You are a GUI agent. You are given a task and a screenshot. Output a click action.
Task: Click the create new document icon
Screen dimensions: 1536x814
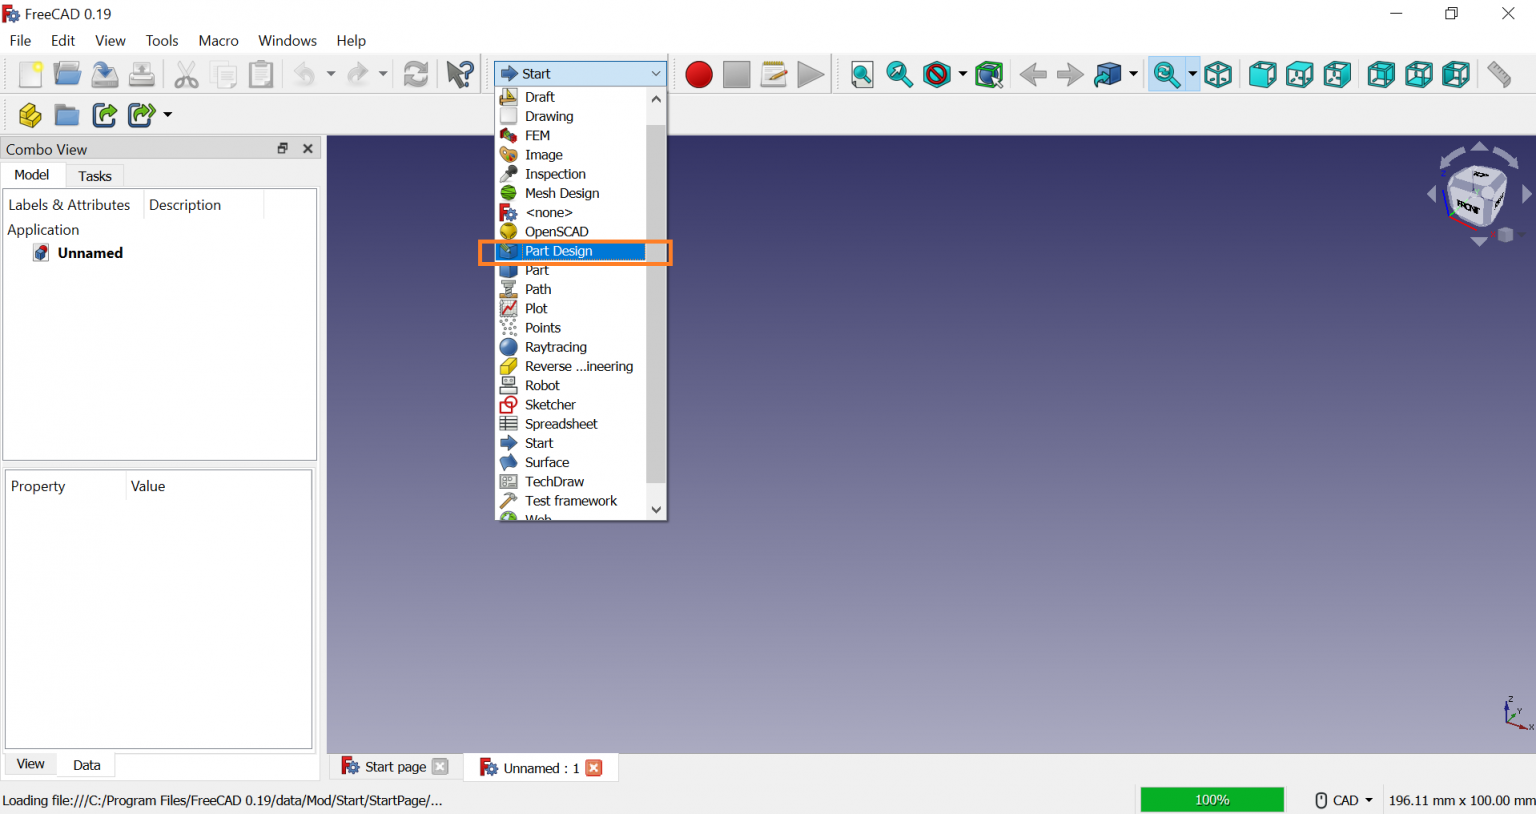(x=30, y=75)
